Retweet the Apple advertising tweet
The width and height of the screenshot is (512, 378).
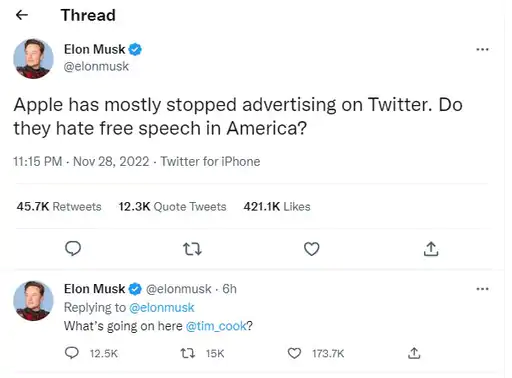[192, 249]
